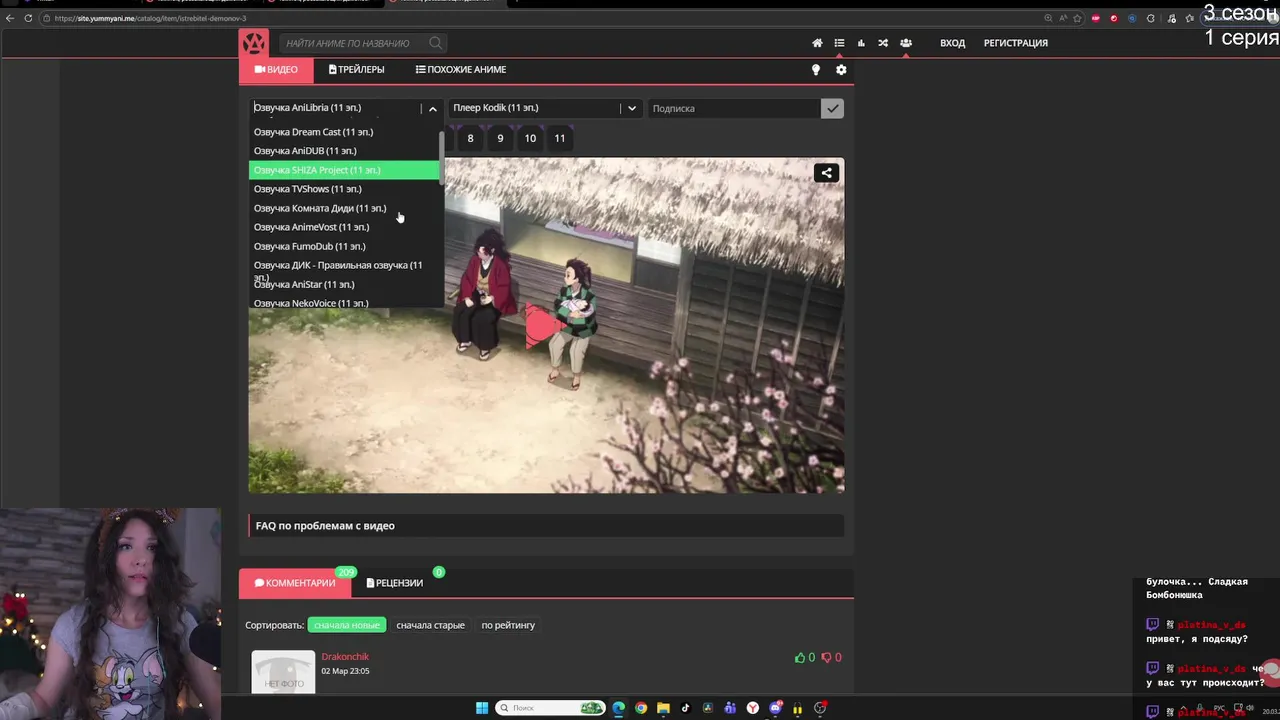The image size is (1280, 720).
Task: Select episode 11
Action: coord(560,138)
